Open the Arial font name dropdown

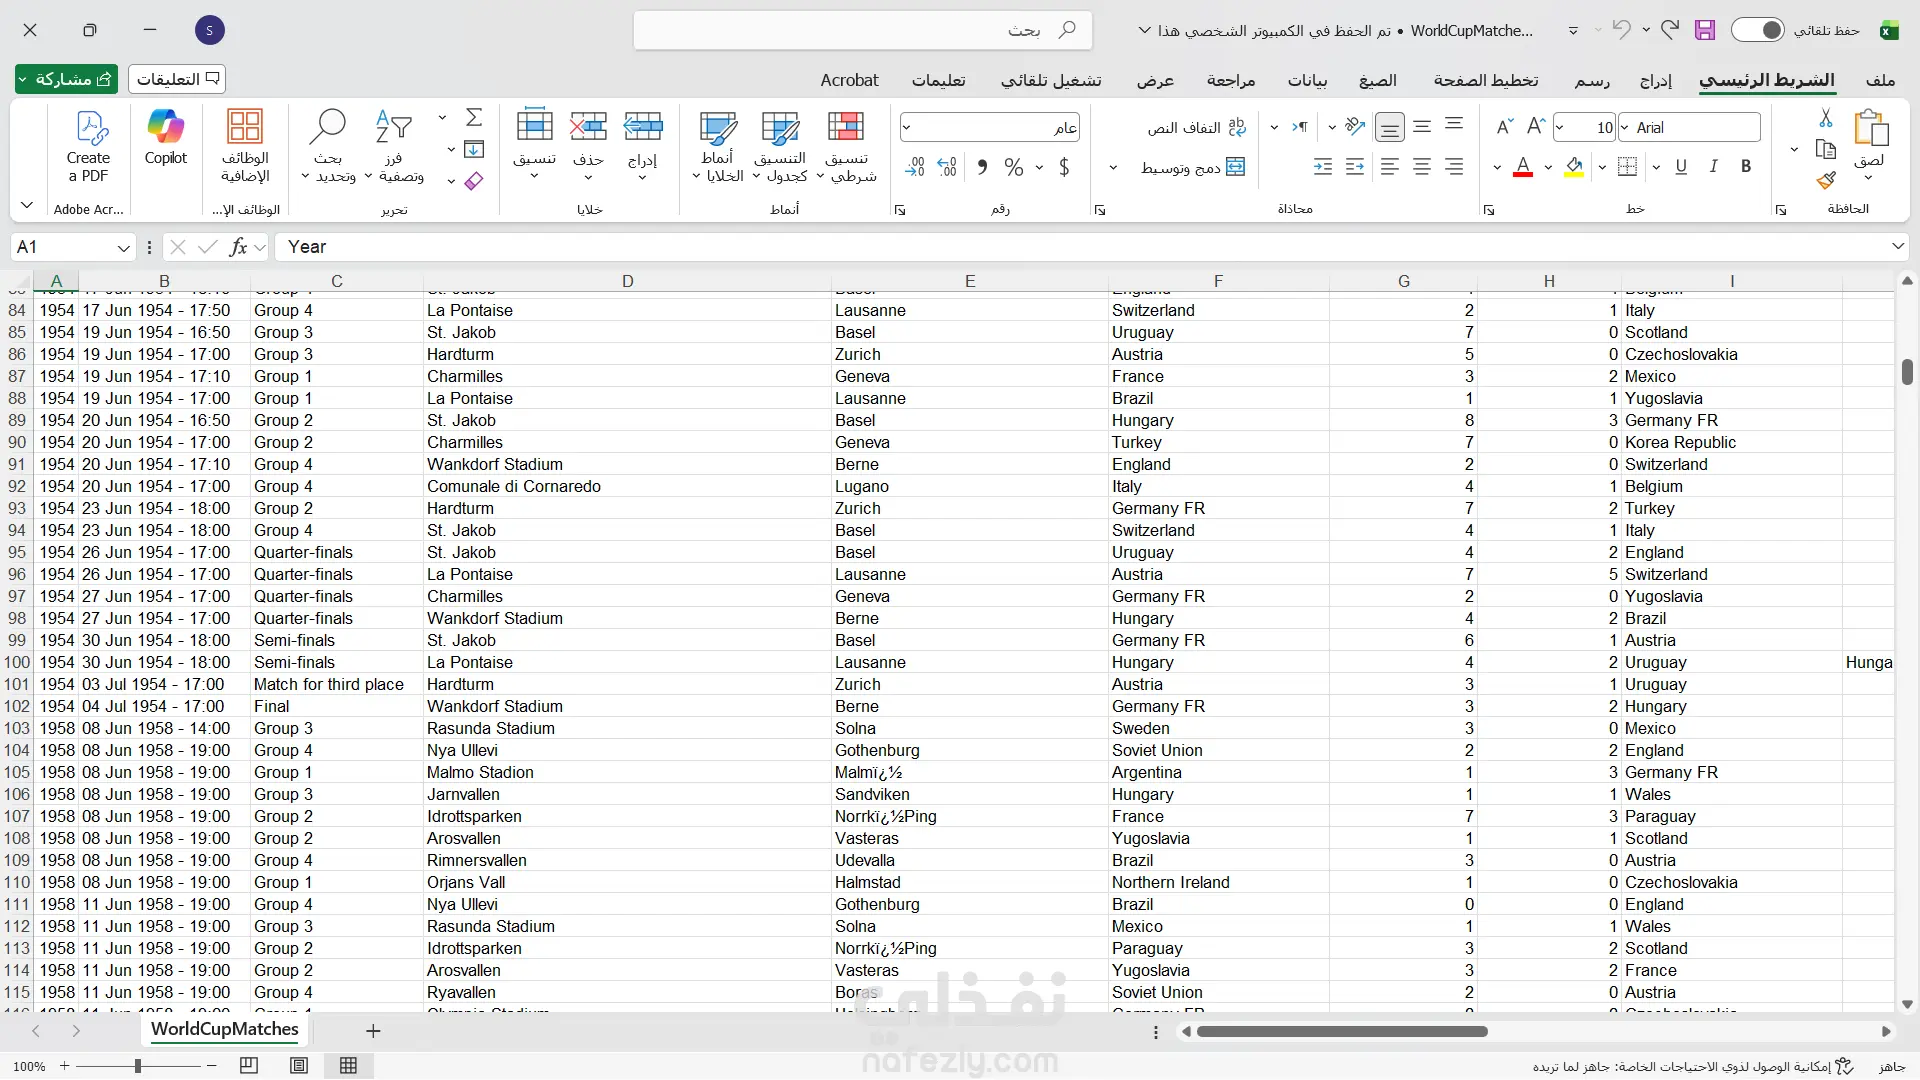point(1626,127)
